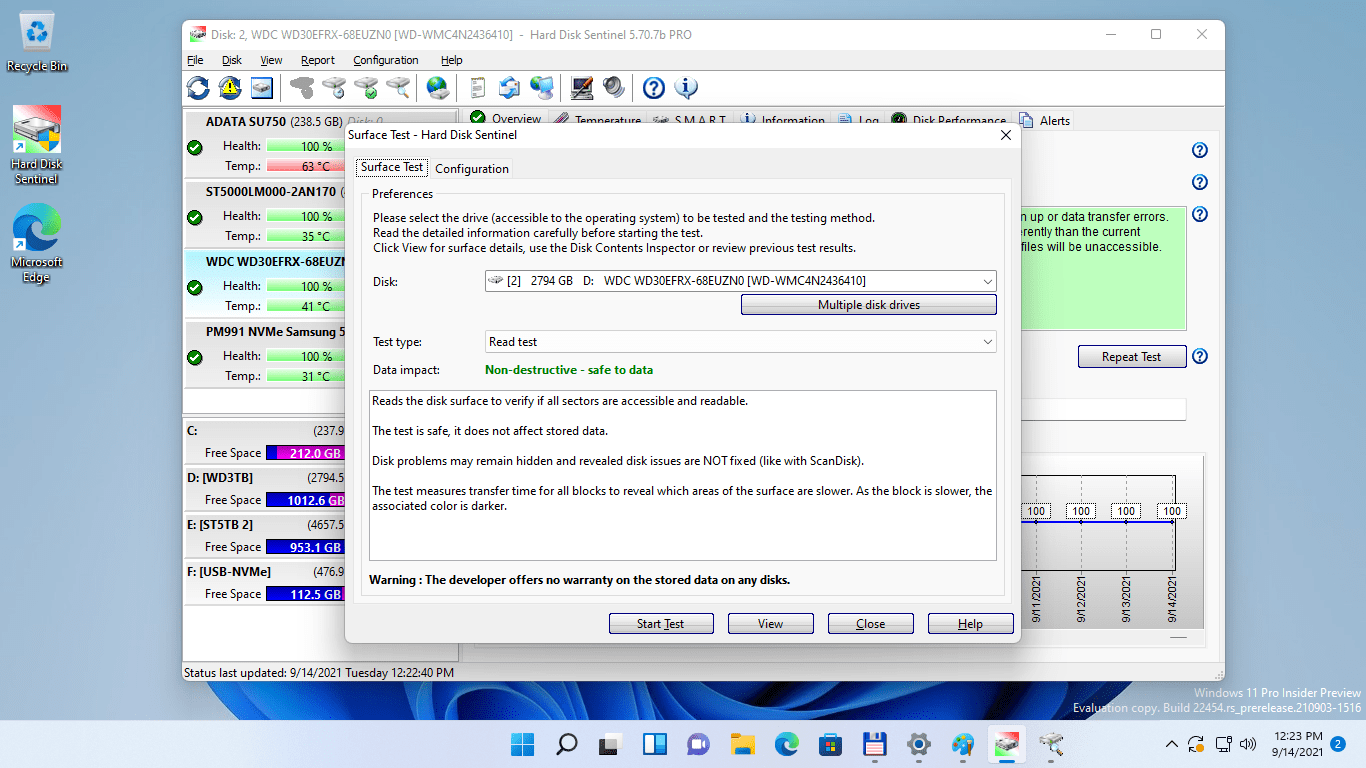Click the Multiple disk drives button
1366x768 pixels.
(867, 304)
